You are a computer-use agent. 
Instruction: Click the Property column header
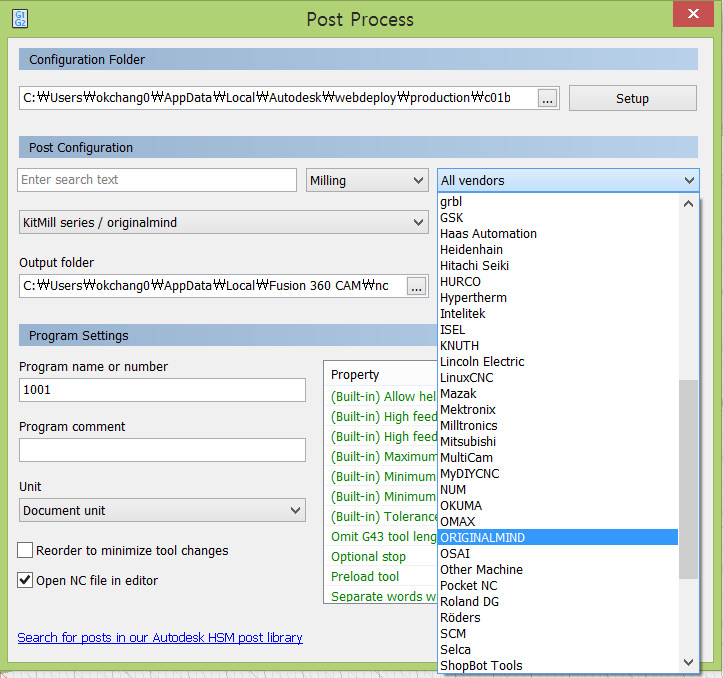click(x=380, y=375)
